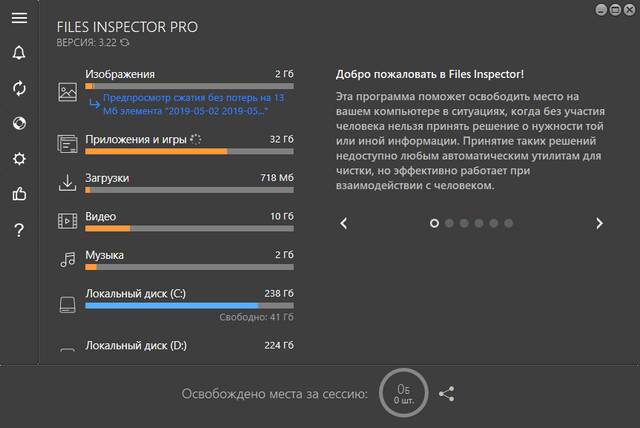Select the last carousel page dot
The image size is (640, 428).
point(509,223)
